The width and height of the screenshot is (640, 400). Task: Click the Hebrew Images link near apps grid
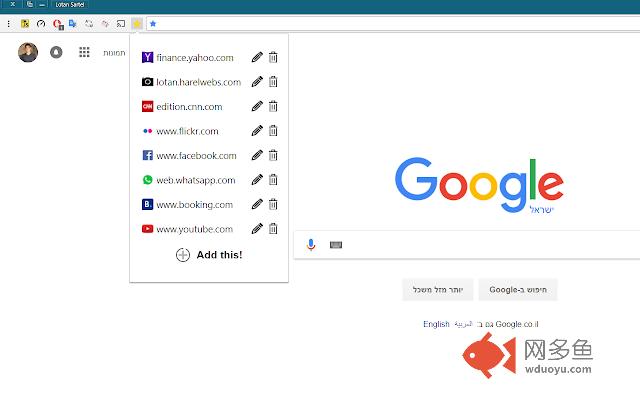coord(114,53)
